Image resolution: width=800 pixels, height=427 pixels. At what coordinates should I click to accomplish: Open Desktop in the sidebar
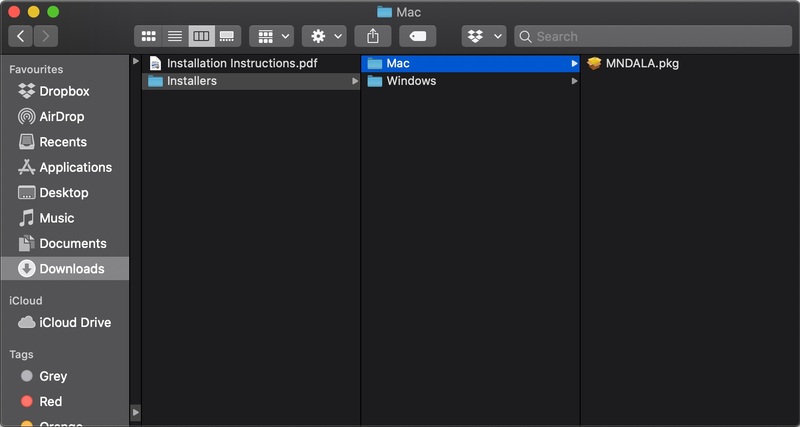tap(65, 193)
